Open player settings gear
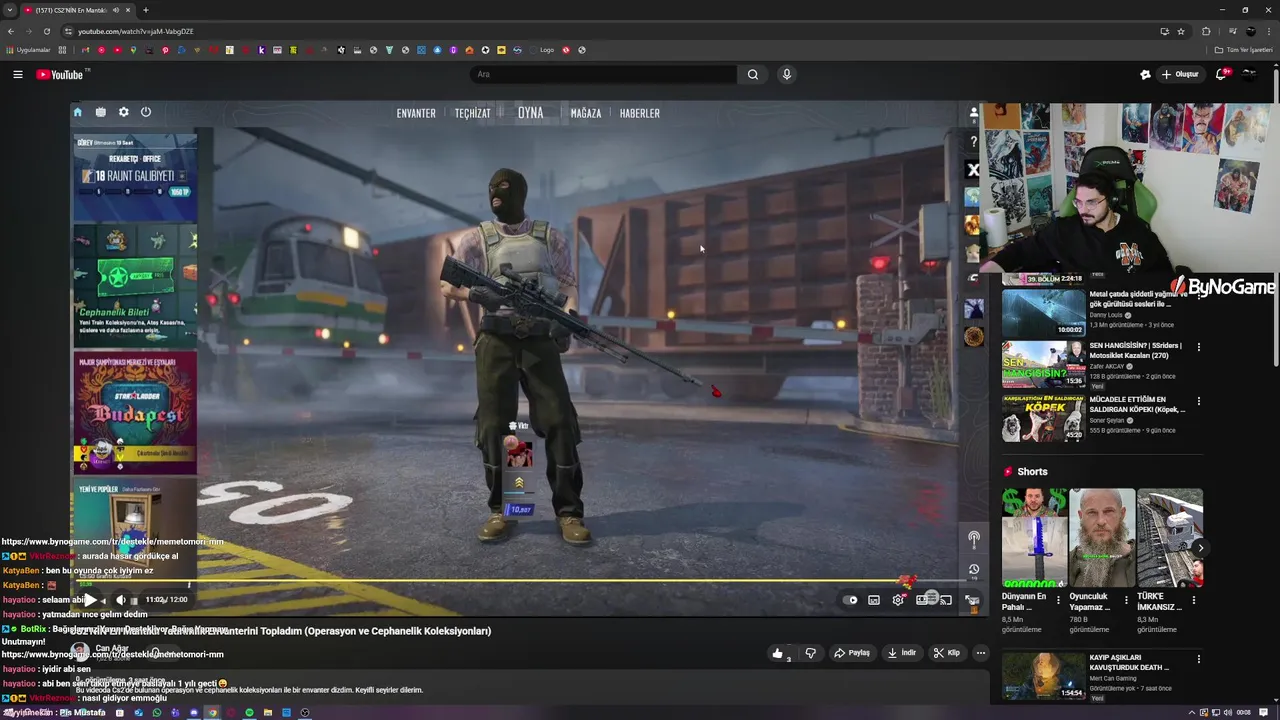1280x720 pixels. click(x=898, y=600)
